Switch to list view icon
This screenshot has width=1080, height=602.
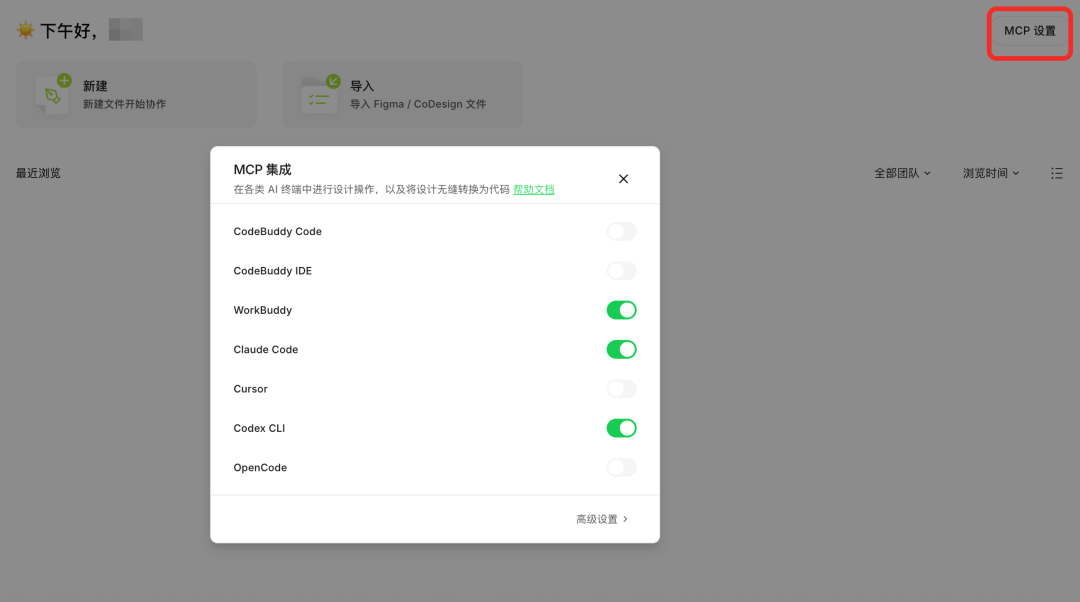click(x=1057, y=173)
